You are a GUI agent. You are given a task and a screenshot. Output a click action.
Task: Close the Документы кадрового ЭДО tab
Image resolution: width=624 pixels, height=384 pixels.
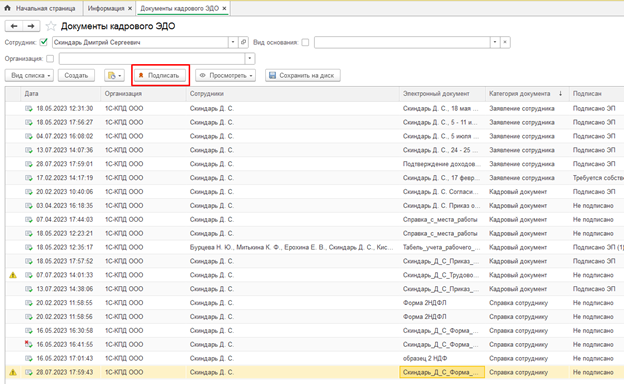click(224, 8)
